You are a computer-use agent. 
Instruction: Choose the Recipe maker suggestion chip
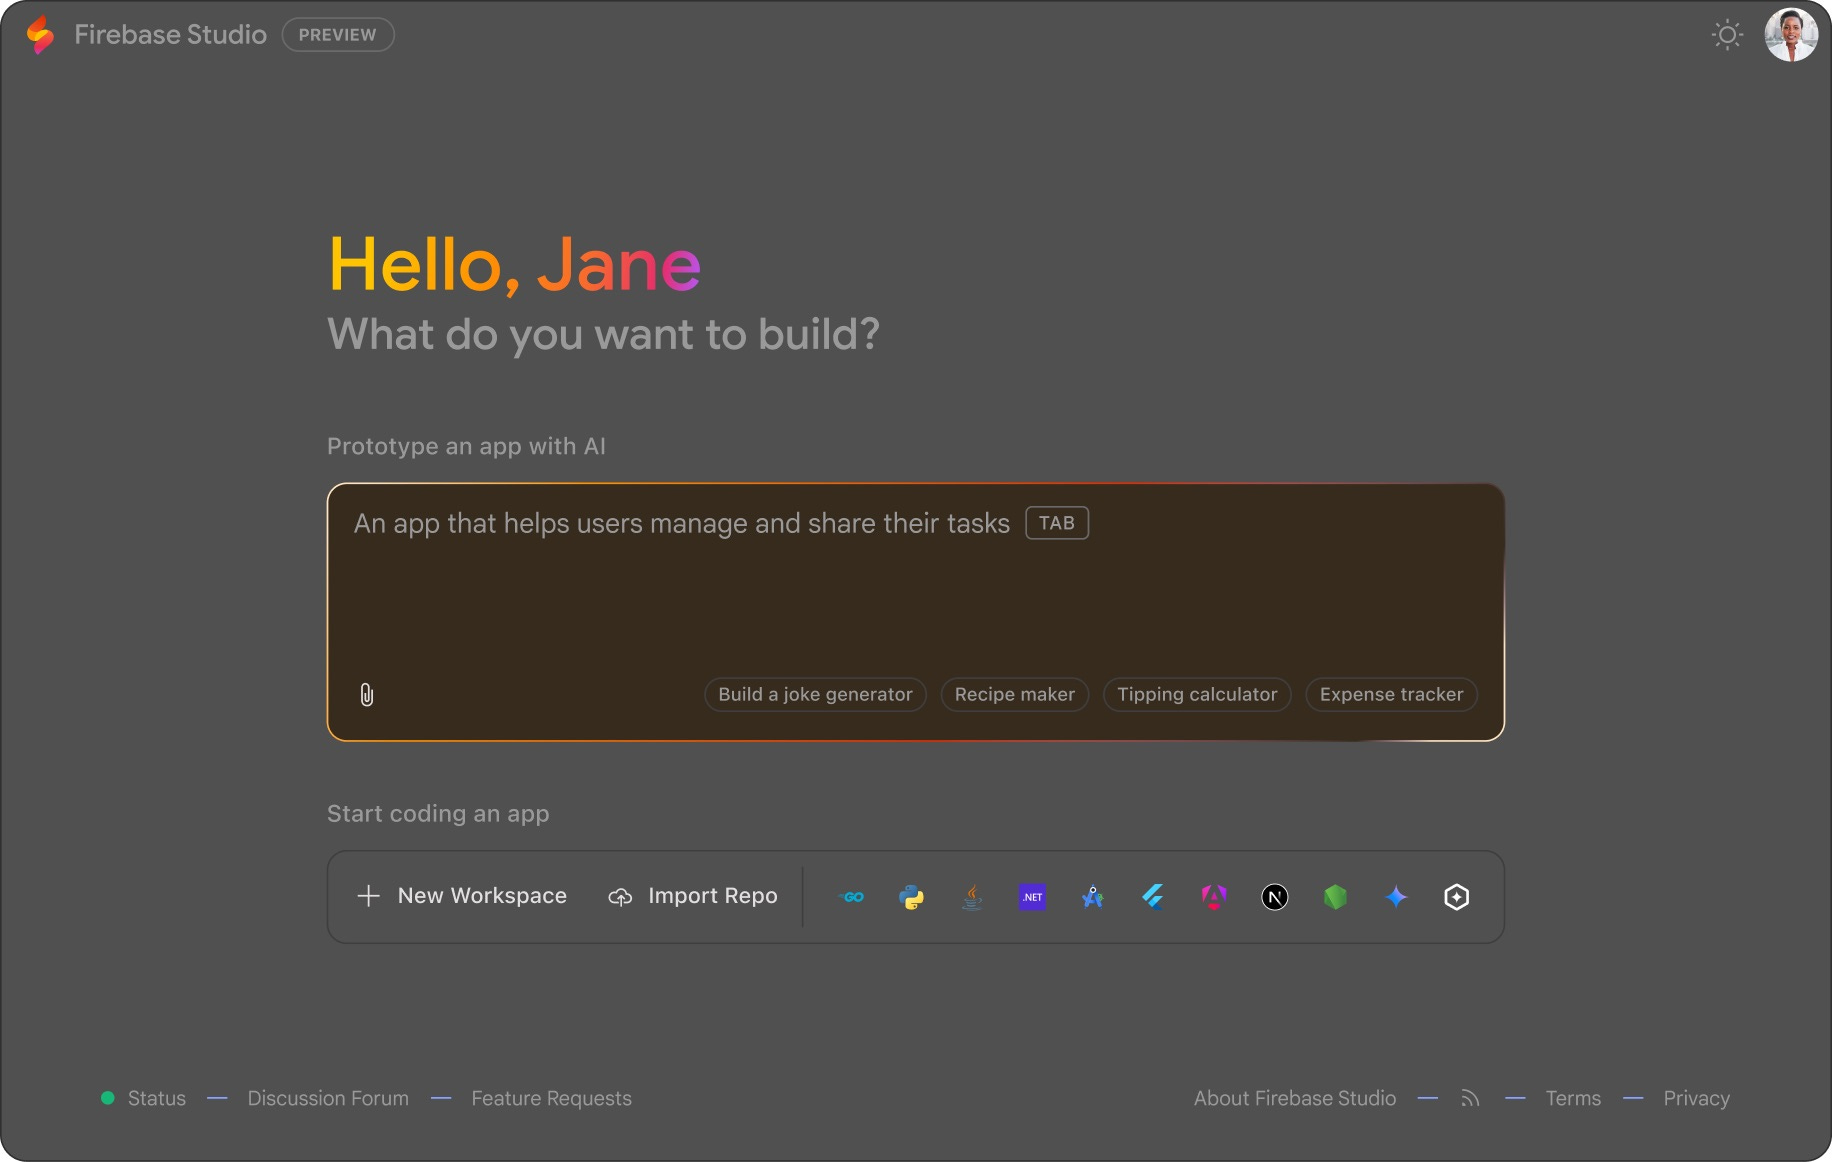(1015, 694)
